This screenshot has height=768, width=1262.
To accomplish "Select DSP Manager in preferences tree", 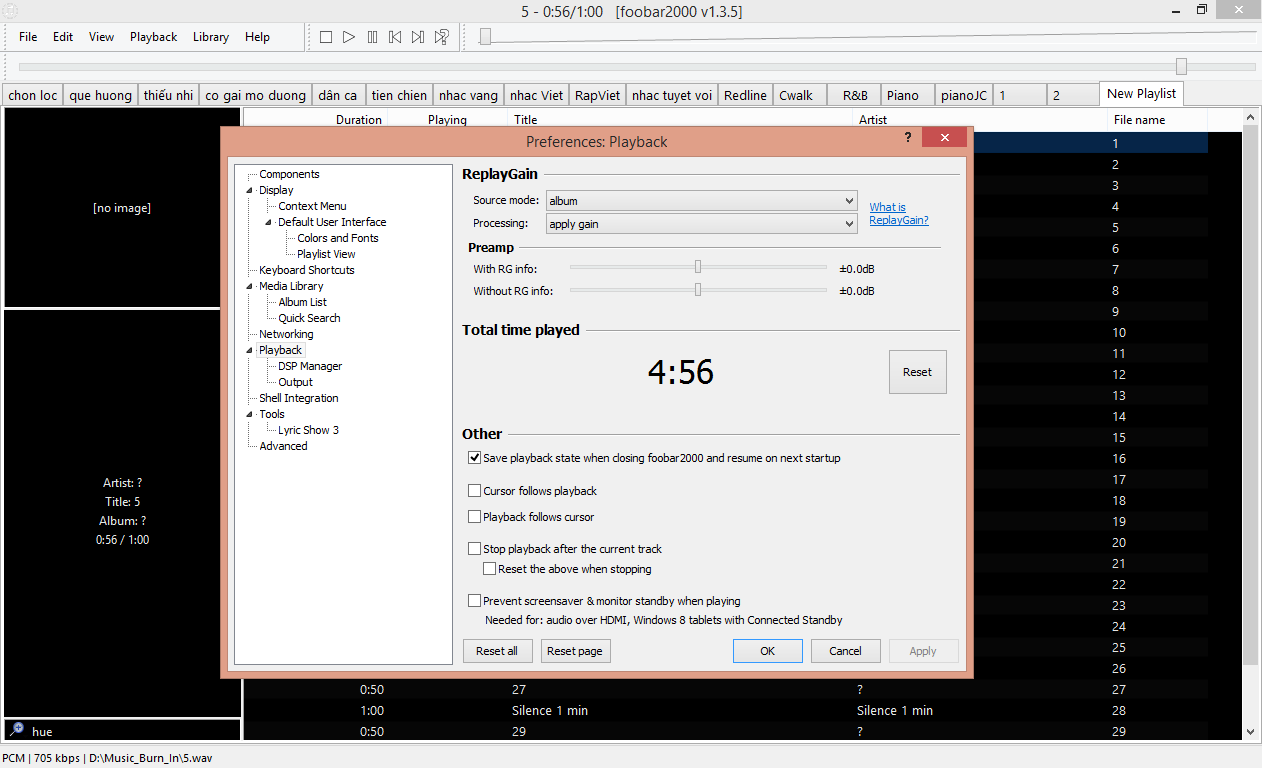I will (310, 366).
